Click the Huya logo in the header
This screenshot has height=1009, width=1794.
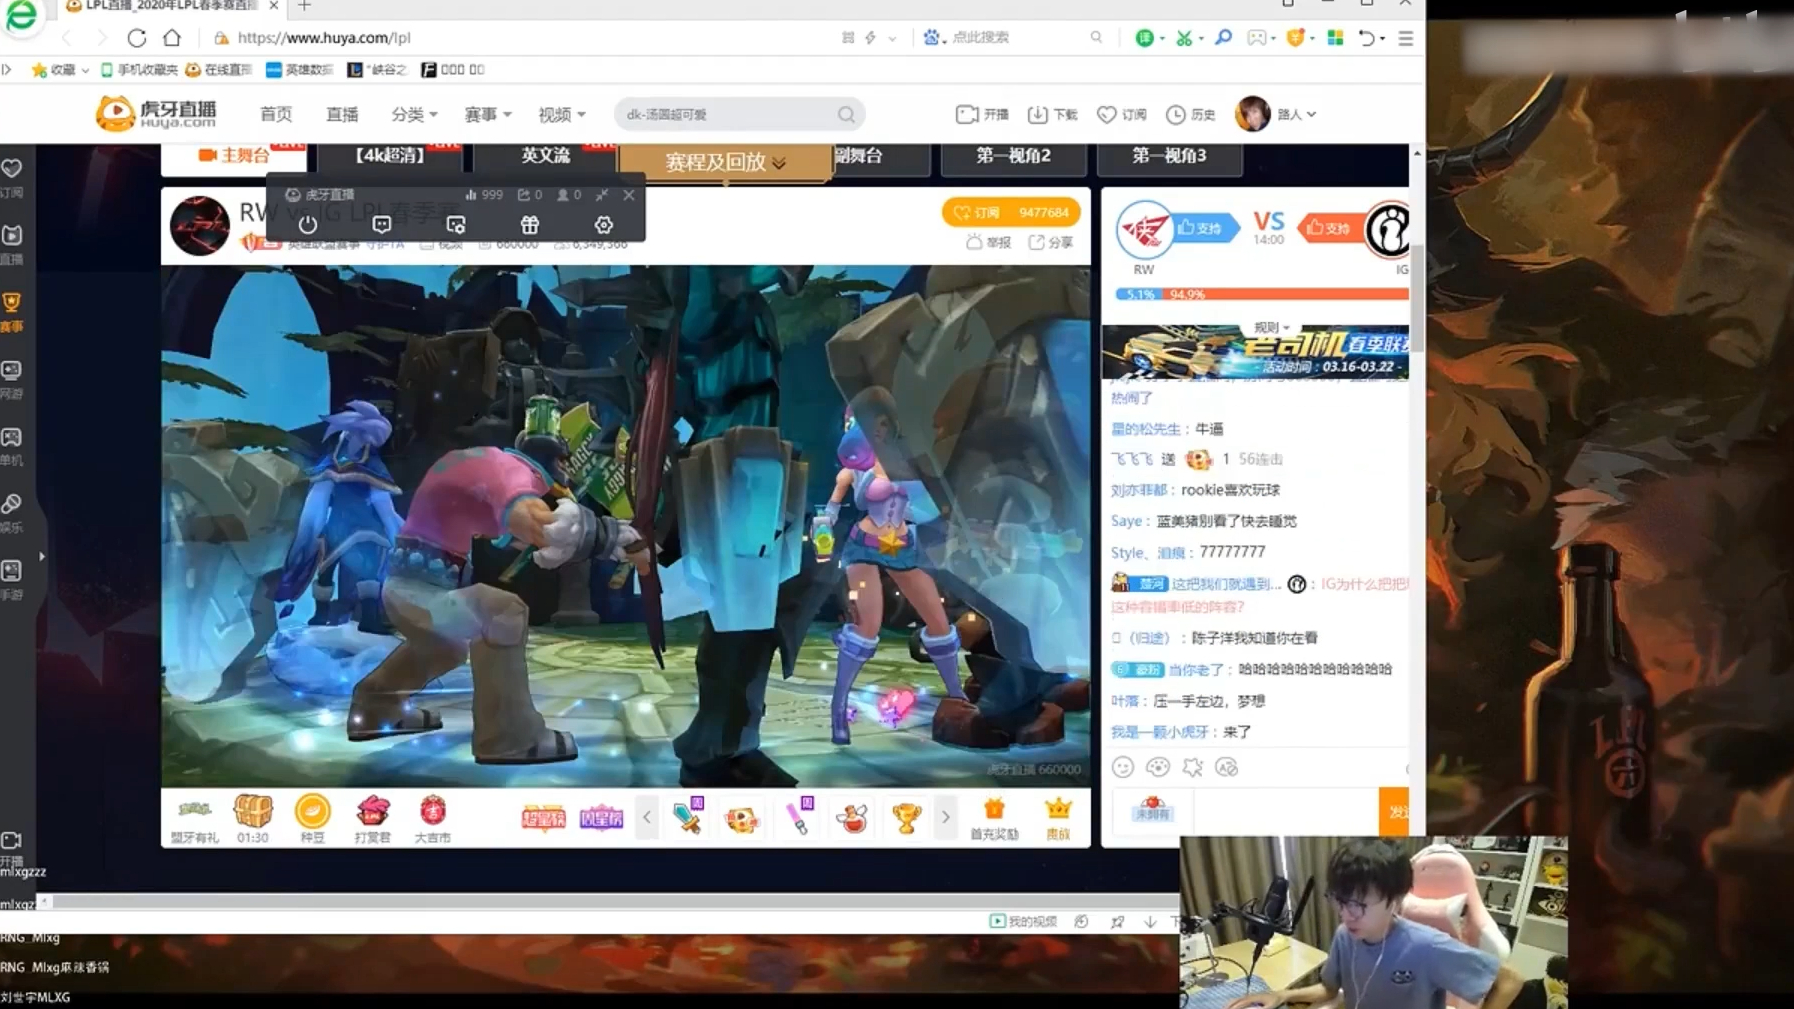[156, 114]
